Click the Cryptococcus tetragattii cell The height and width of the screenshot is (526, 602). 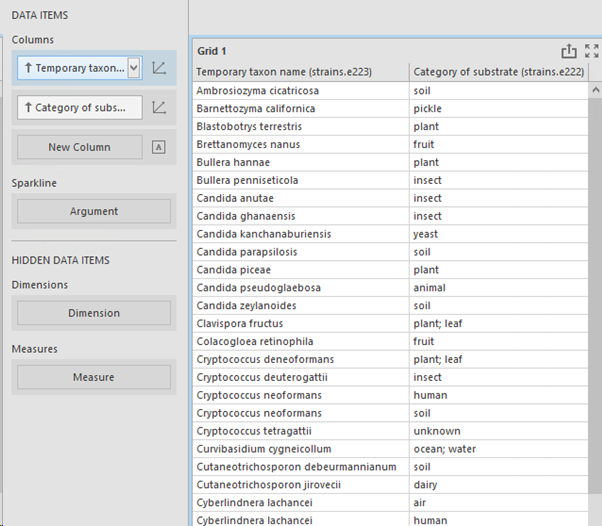(x=252, y=431)
